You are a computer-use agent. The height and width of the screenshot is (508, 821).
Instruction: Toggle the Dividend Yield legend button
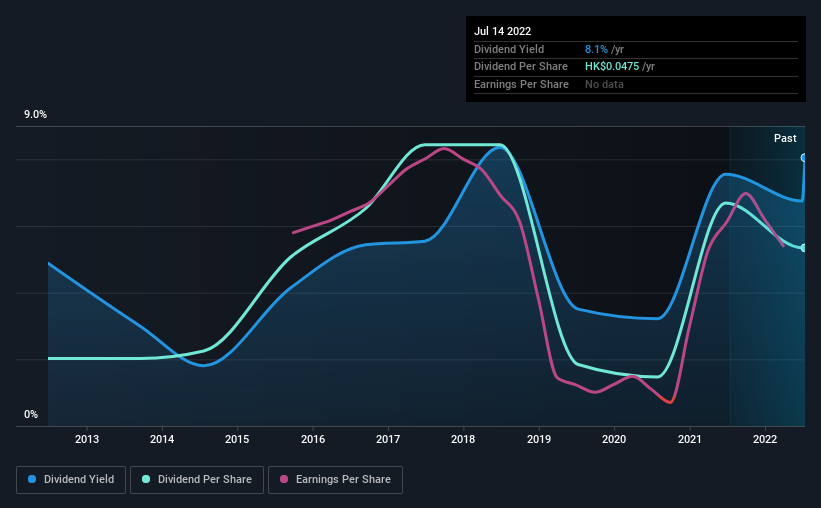(71, 480)
